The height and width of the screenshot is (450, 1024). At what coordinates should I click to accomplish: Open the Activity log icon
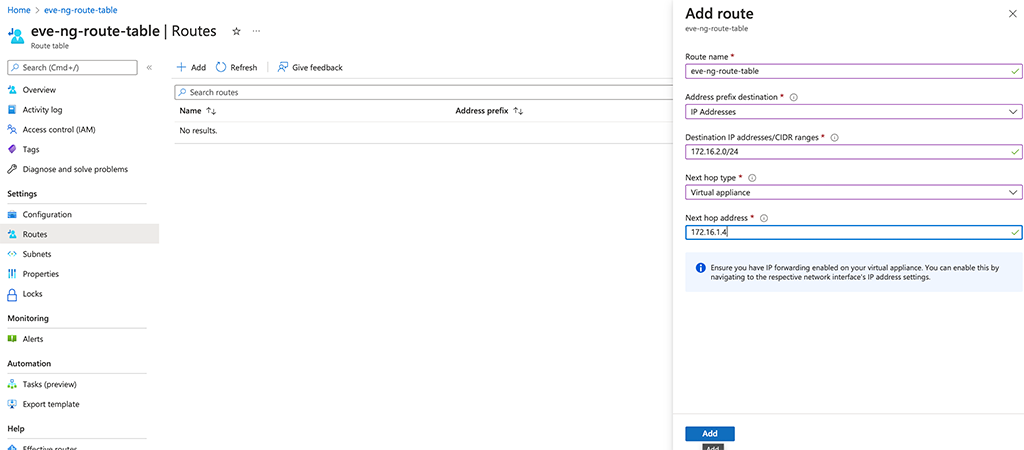click(11, 110)
